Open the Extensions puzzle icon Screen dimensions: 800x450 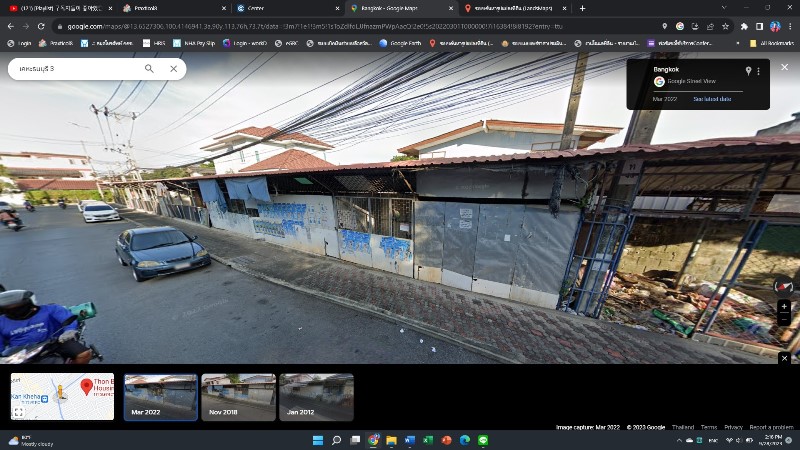point(744,26)
